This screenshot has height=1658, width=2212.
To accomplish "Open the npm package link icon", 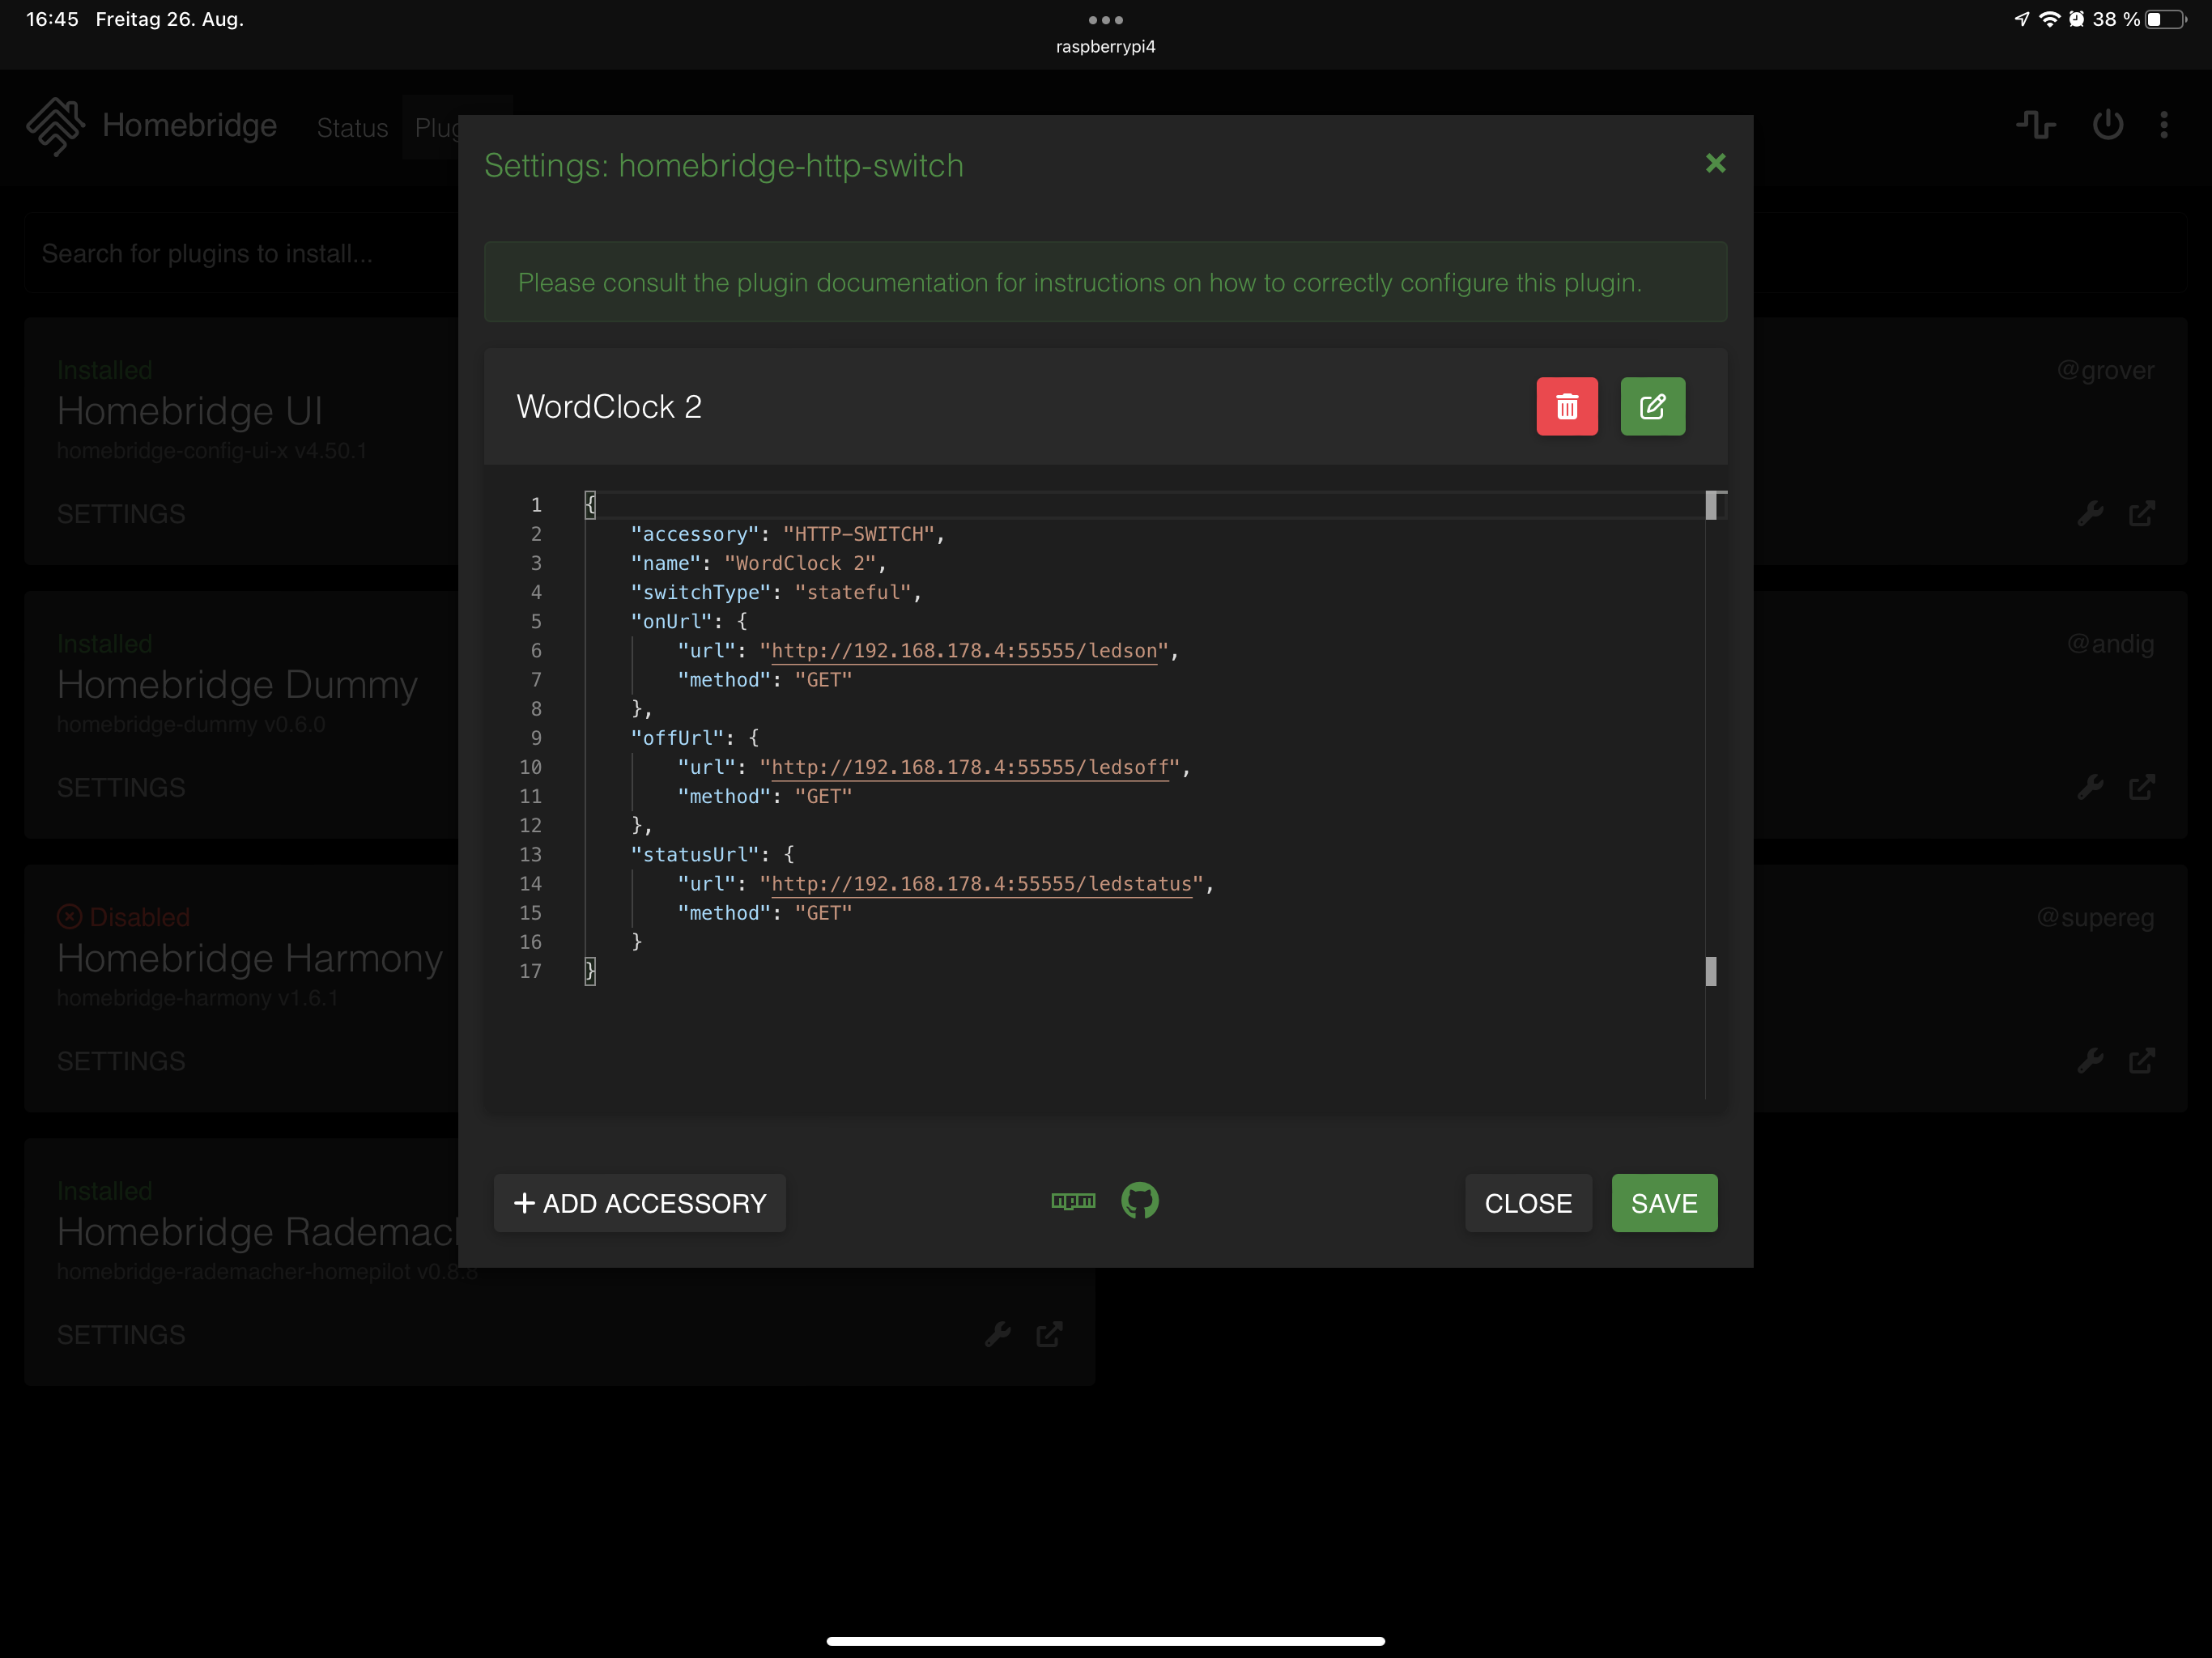I will click(x=1073, y=1201).
